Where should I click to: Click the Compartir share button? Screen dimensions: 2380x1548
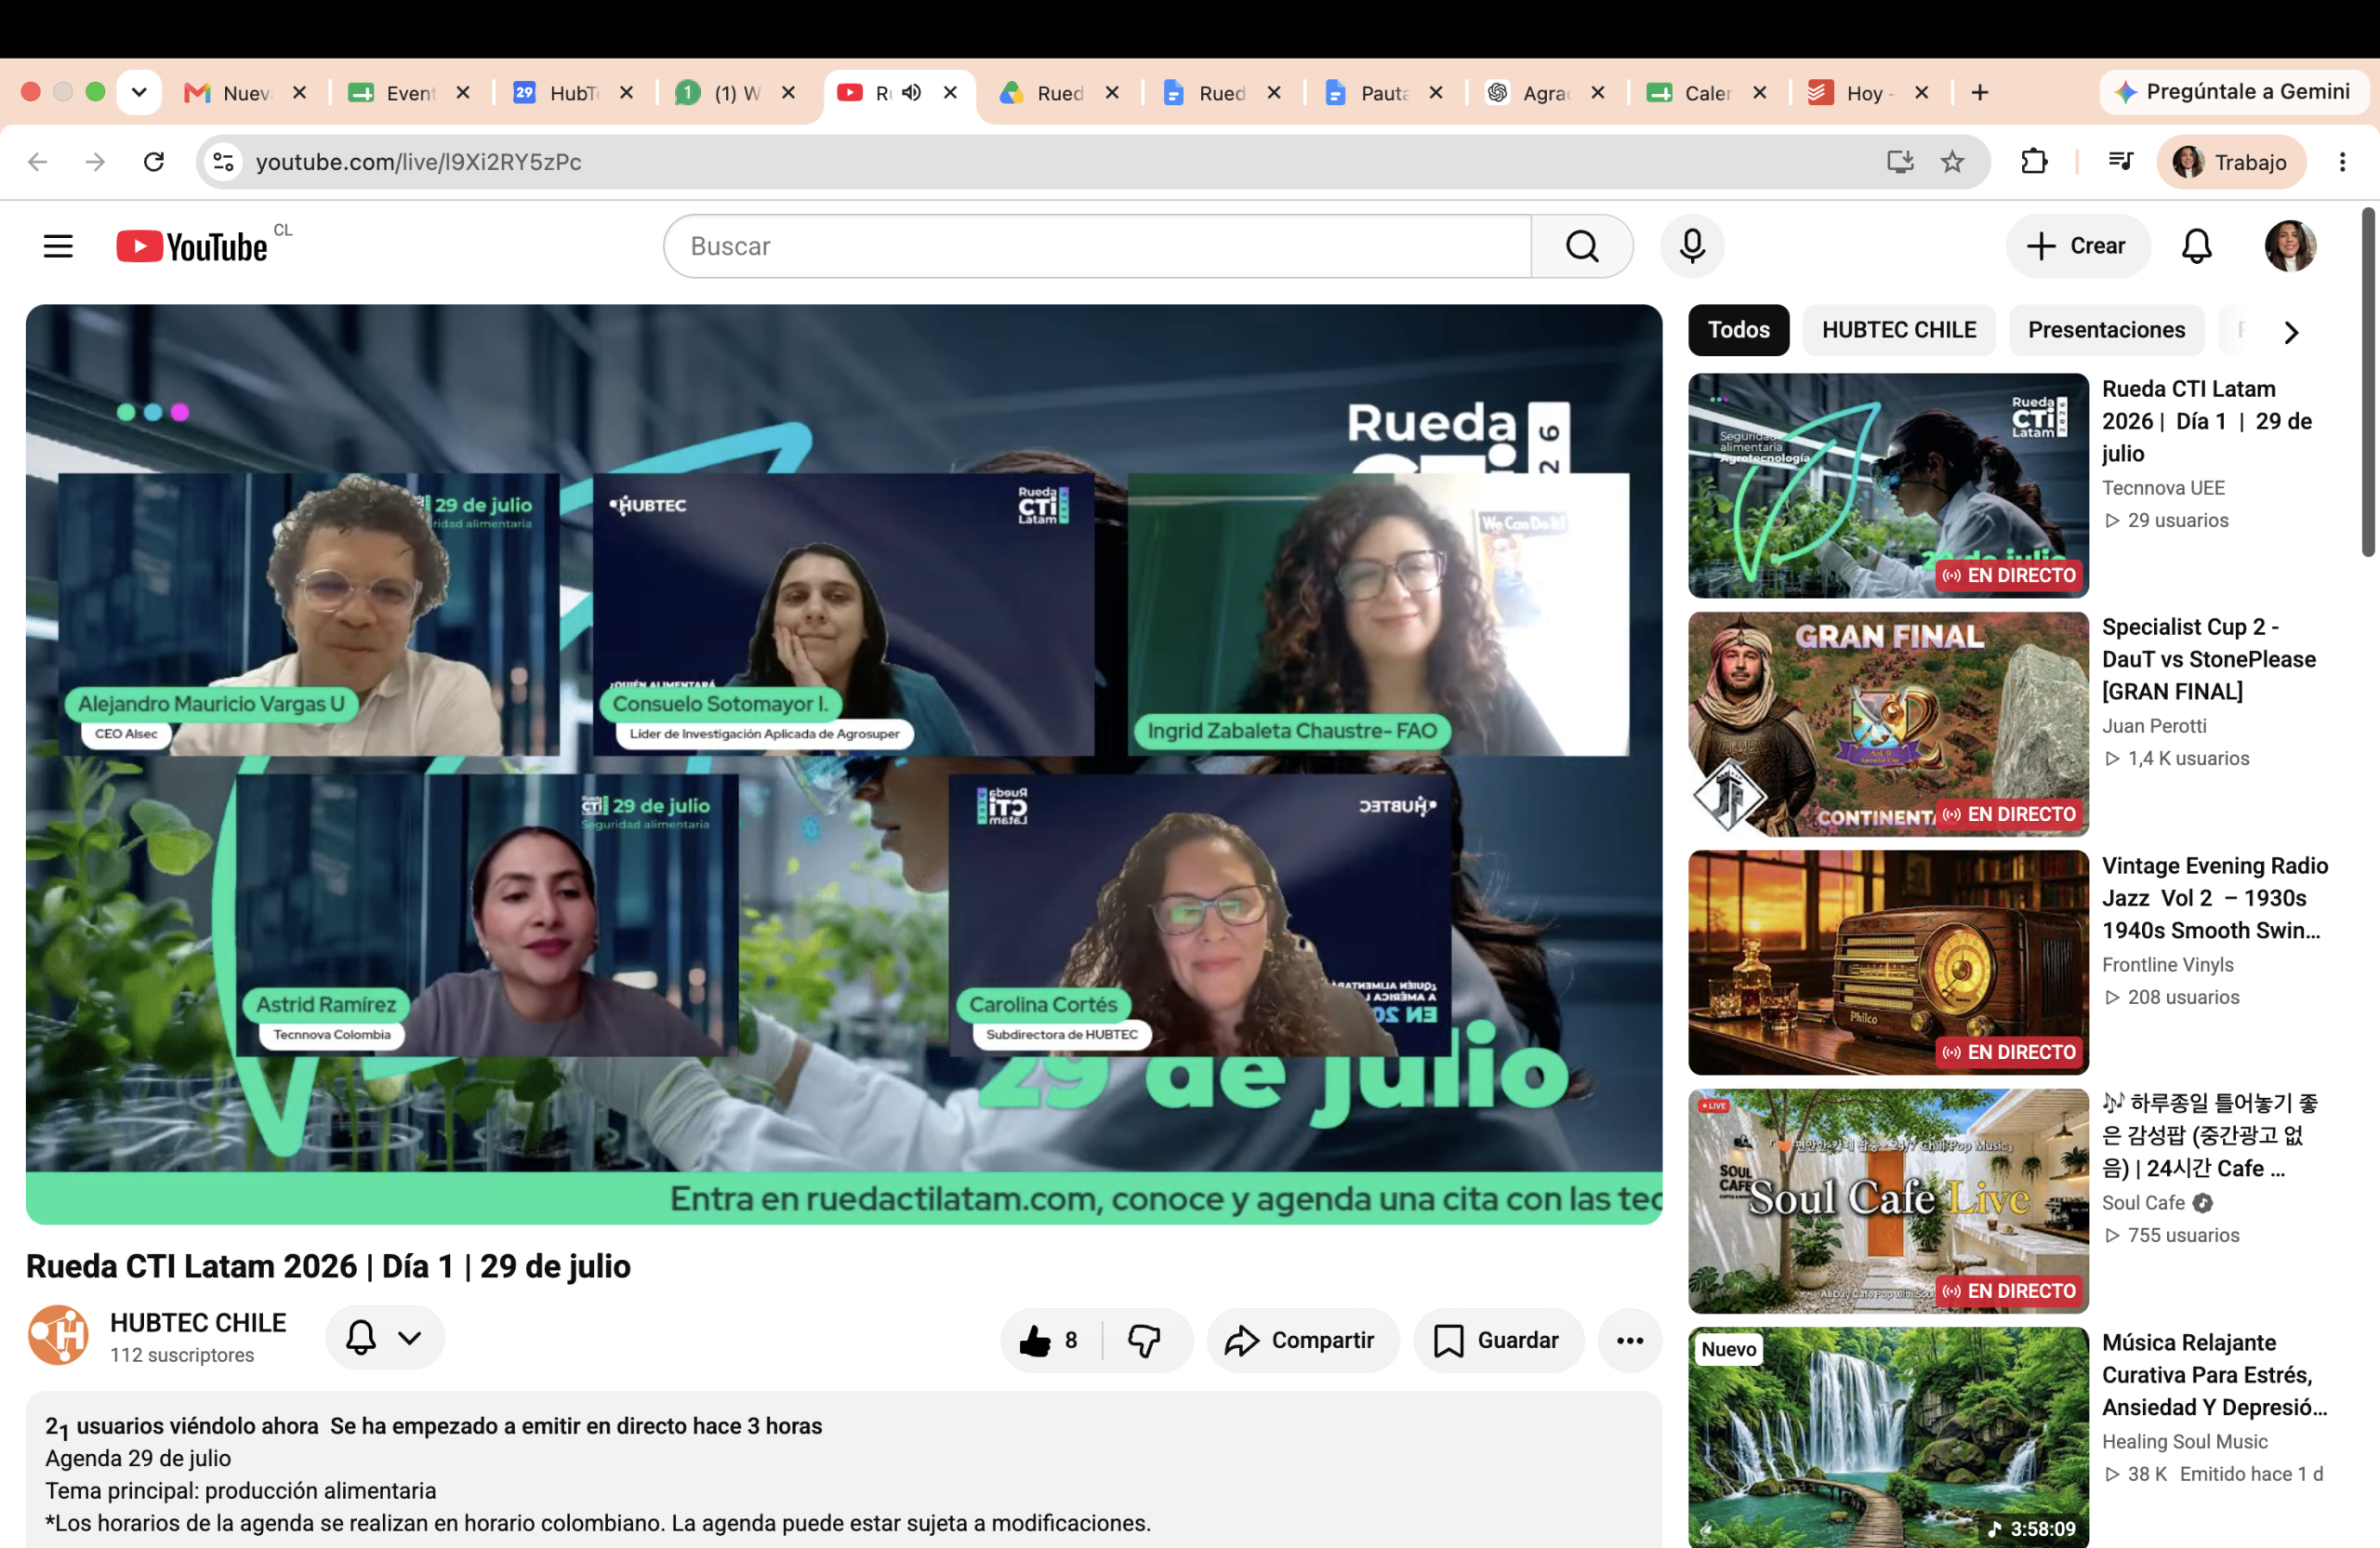tap(1302, 1340)
